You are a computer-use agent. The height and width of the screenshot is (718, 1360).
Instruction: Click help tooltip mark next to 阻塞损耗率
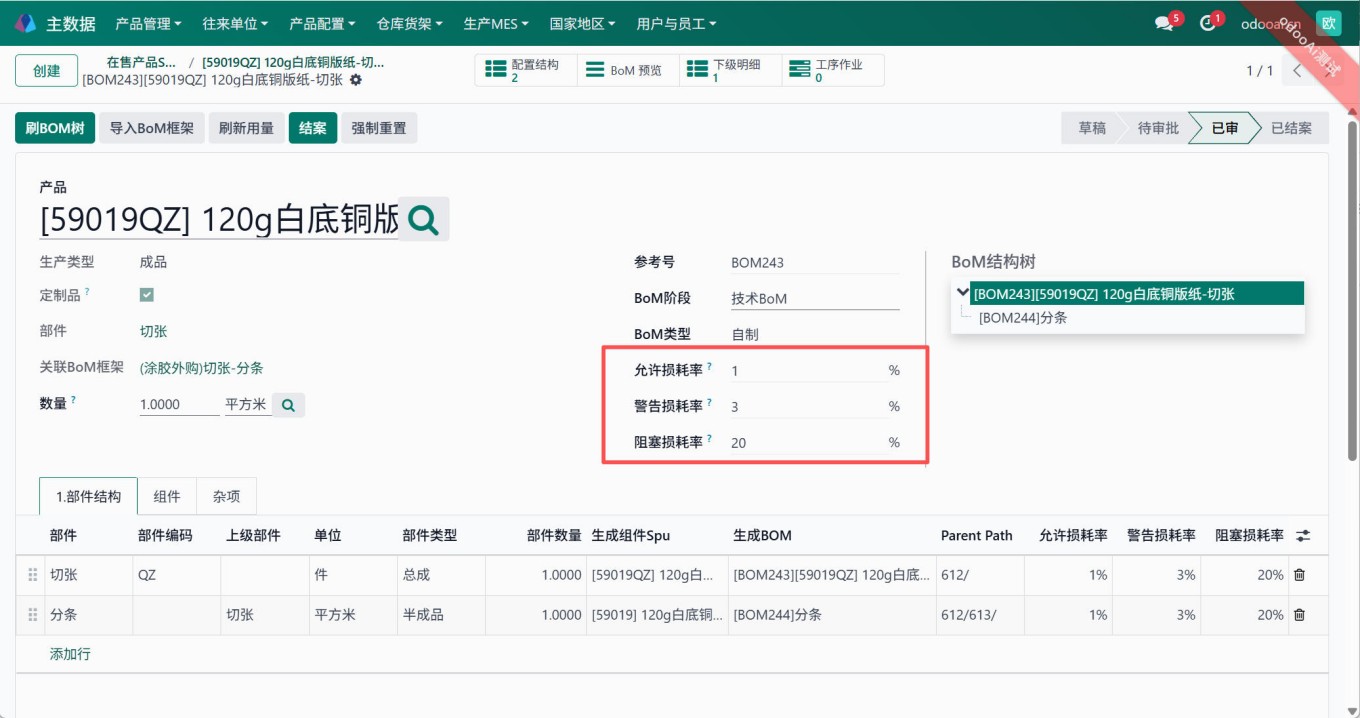(710, 439)
